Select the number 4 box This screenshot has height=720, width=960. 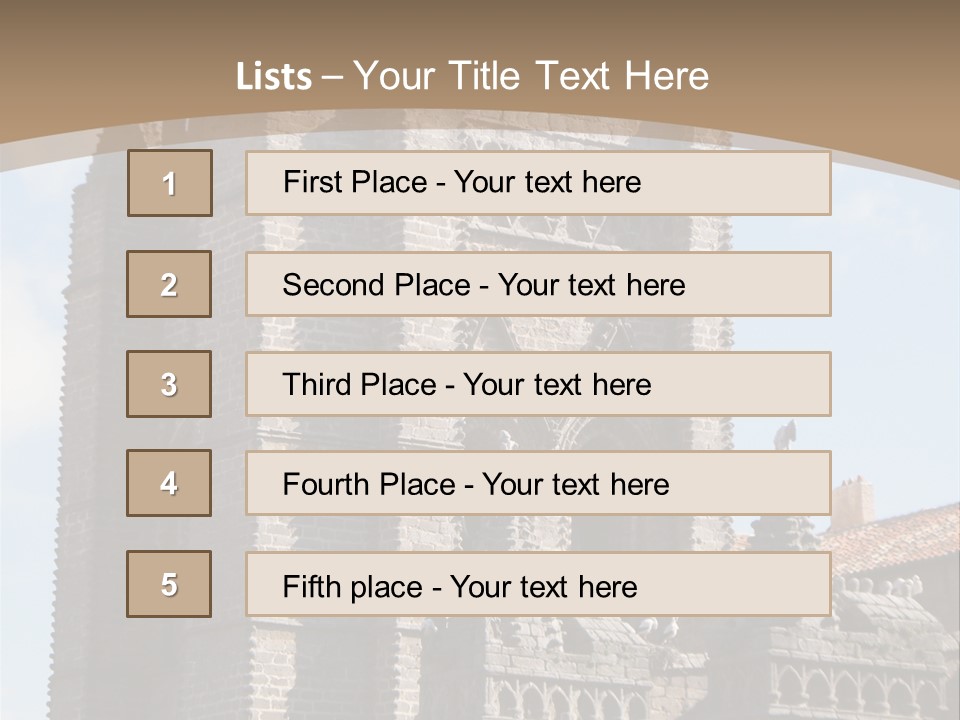point(169,483)
